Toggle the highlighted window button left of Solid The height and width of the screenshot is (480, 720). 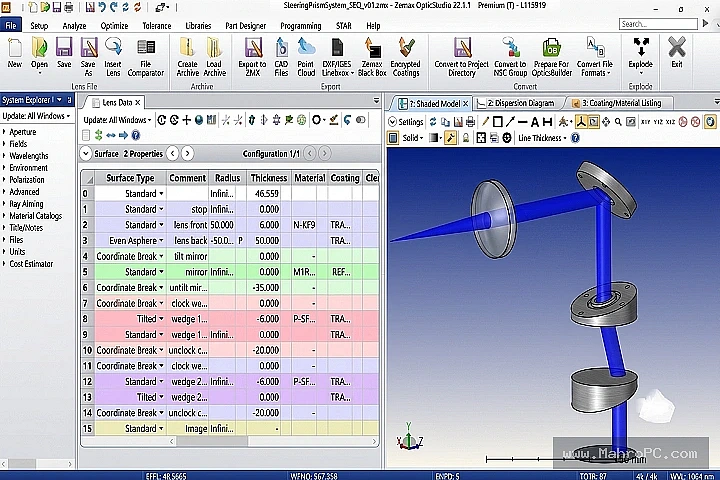[393, 138]
